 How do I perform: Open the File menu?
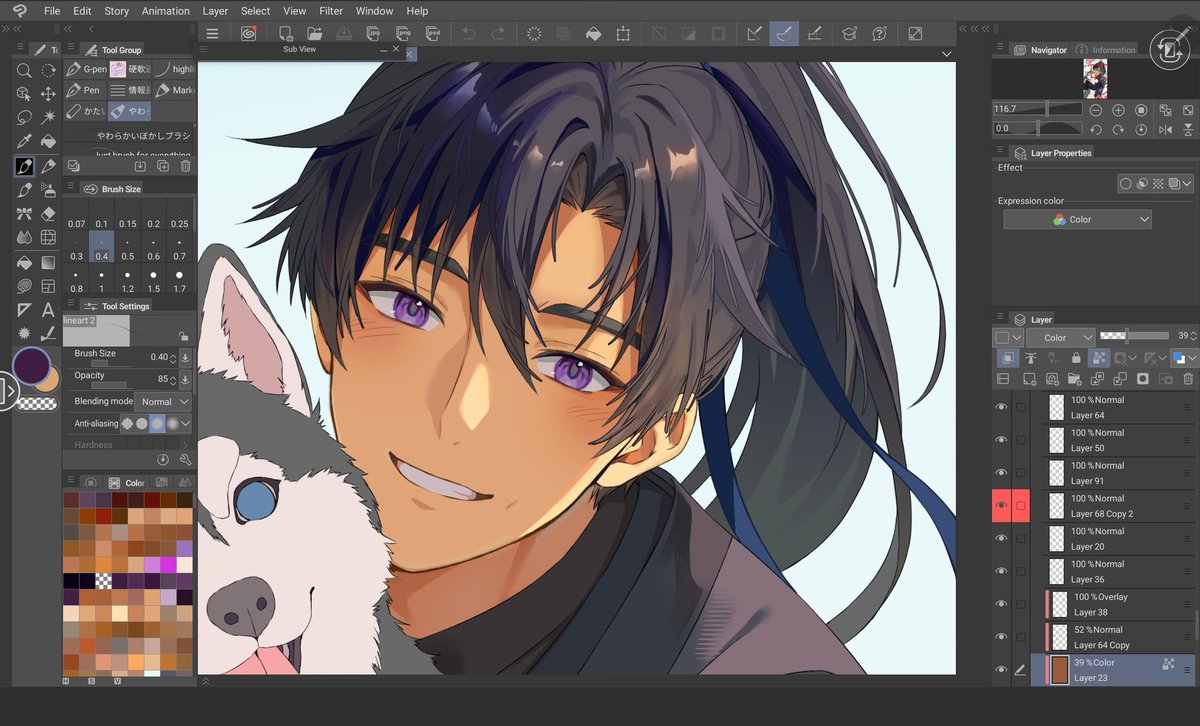[x=52, y=11]
